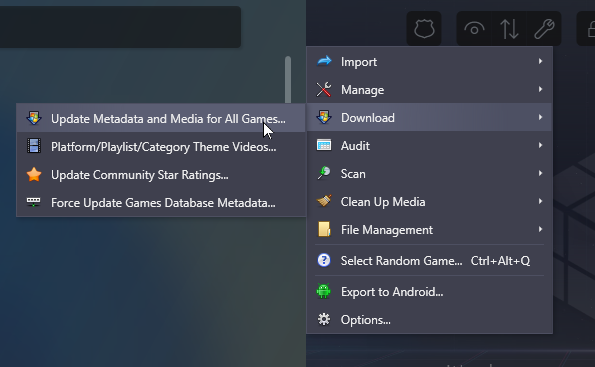
Task: Click the vertical scrollbar thumb
Action: [288, 79]
